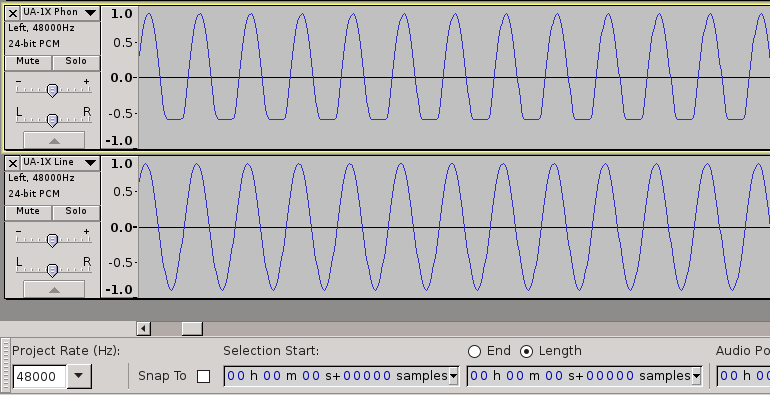Image resolution: width=770 pixels, height=395 pixels.
Task: Open the UA-1X Phon track dropdown menu
Action: (x=90, y=13)
